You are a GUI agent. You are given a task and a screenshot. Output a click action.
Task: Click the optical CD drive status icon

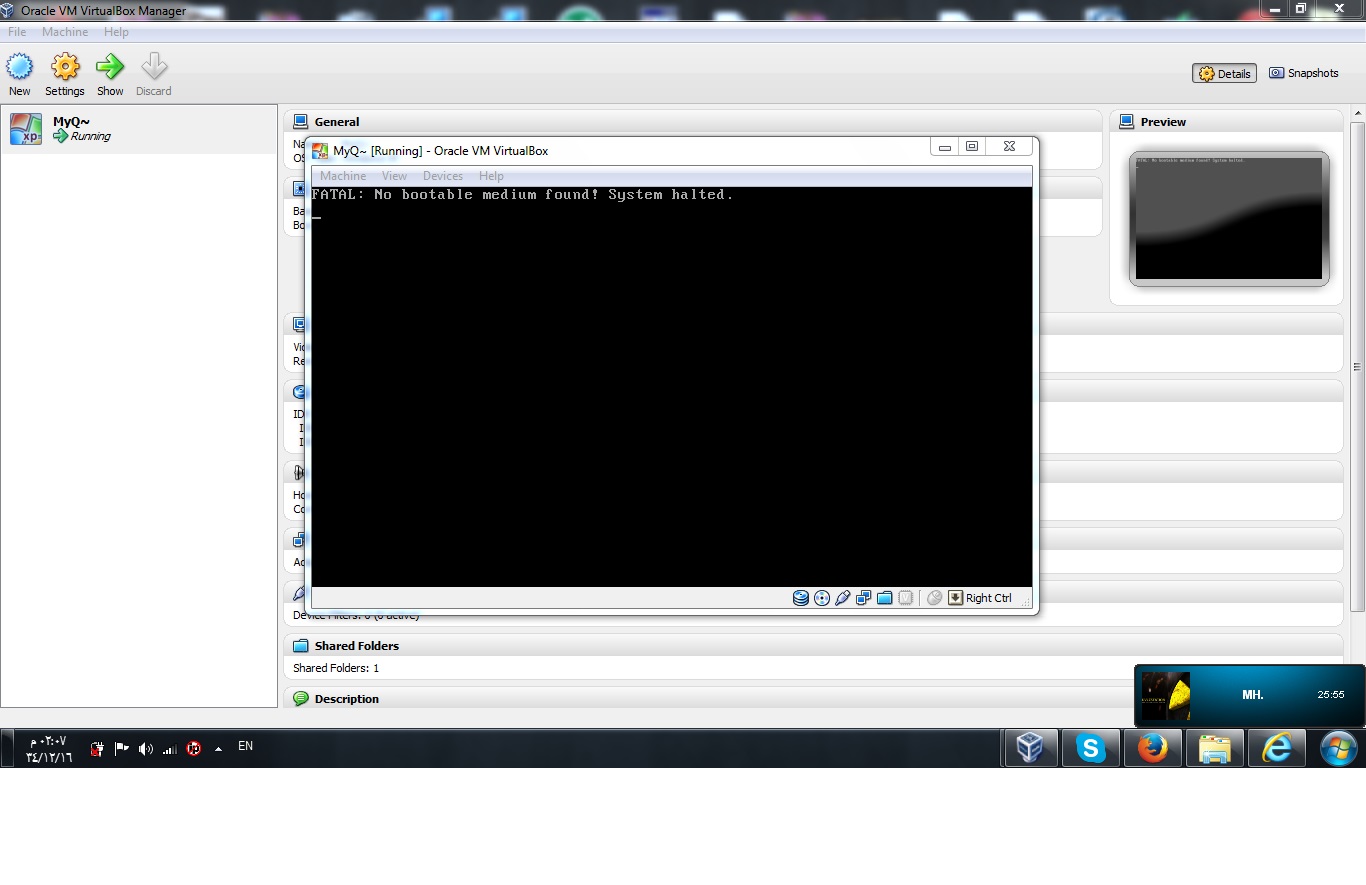tap(822, 598)
